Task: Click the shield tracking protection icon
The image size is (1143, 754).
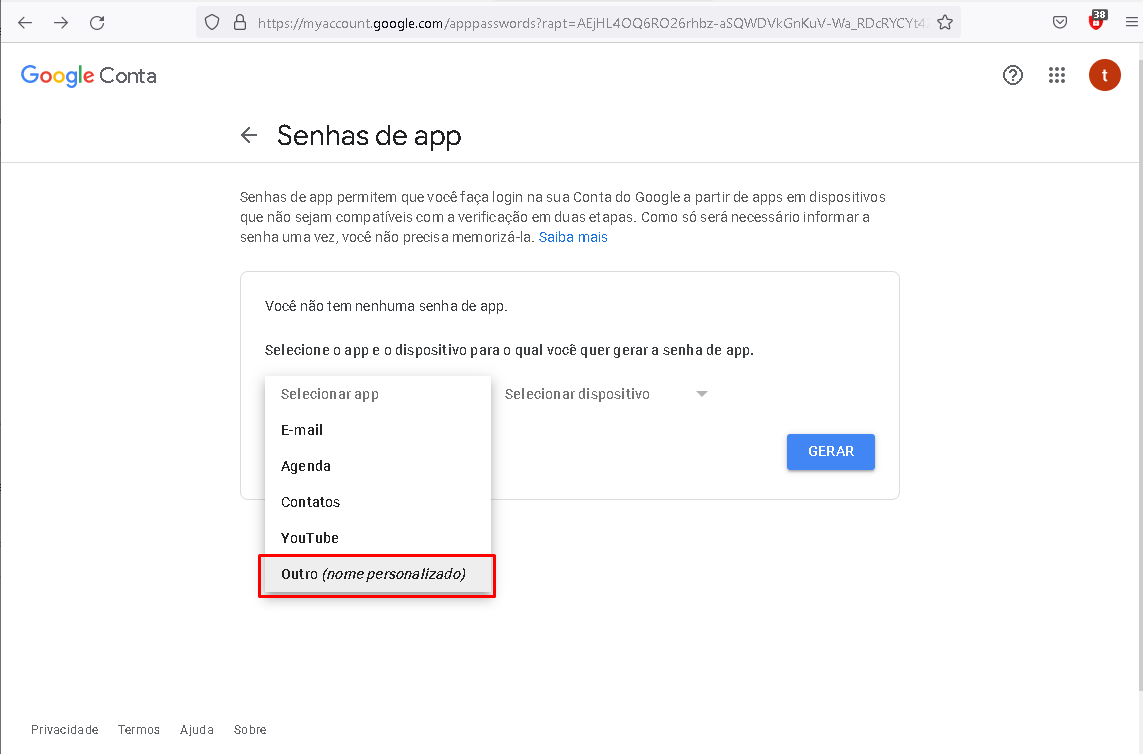Action: [x=211, y=23]
